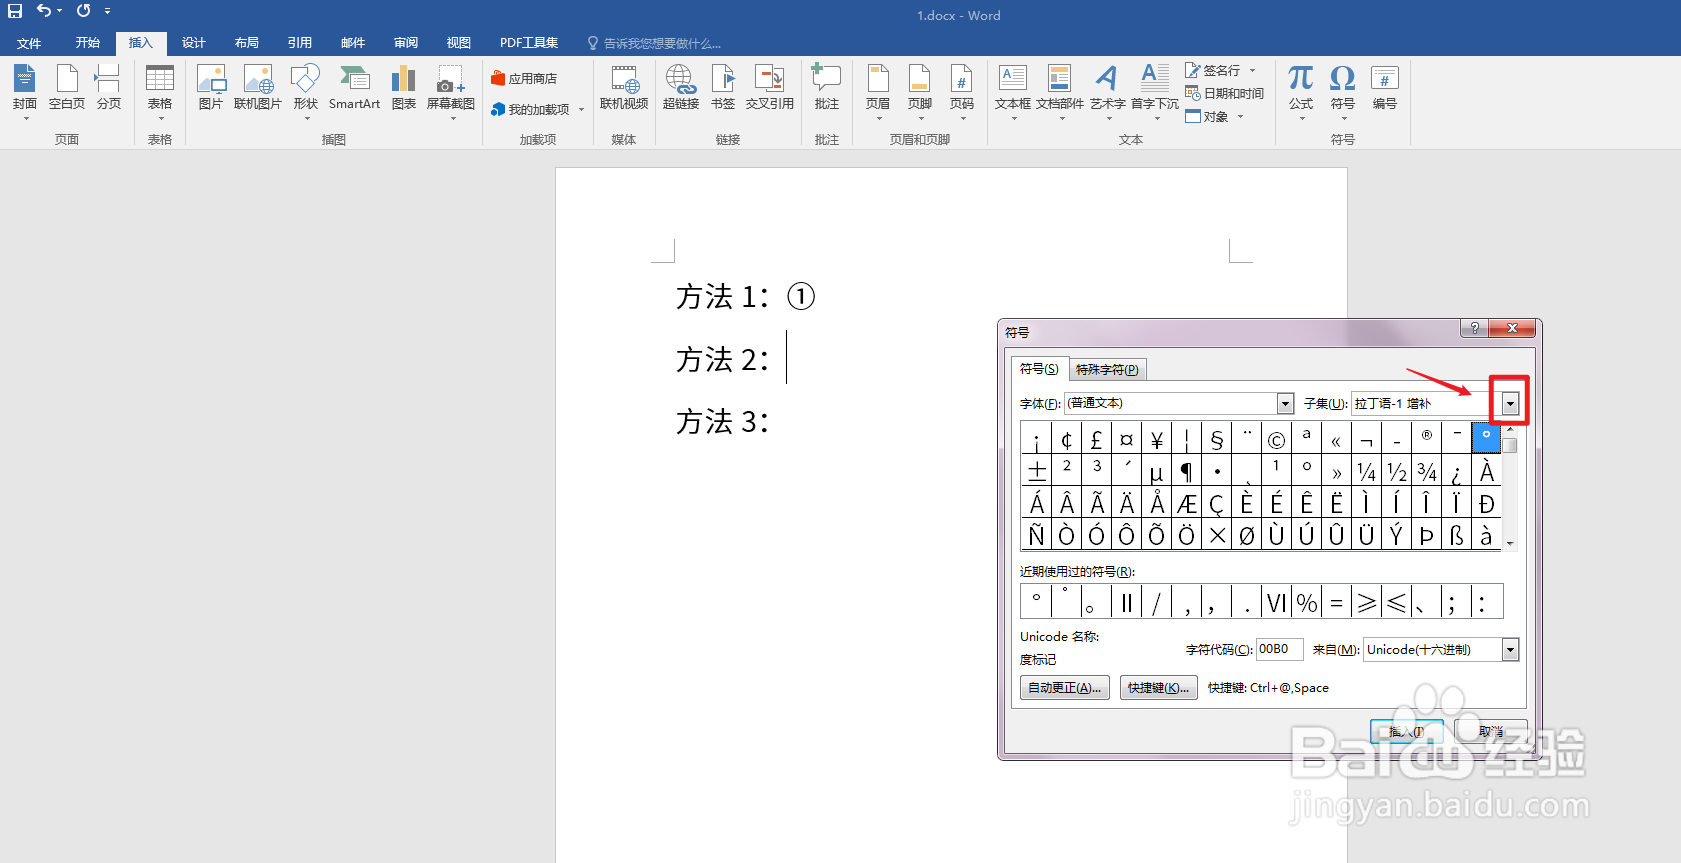Open the App Store (应用商店) add-ins
1681x863 pixels.
pyautogui.click(x=524, y=78)
